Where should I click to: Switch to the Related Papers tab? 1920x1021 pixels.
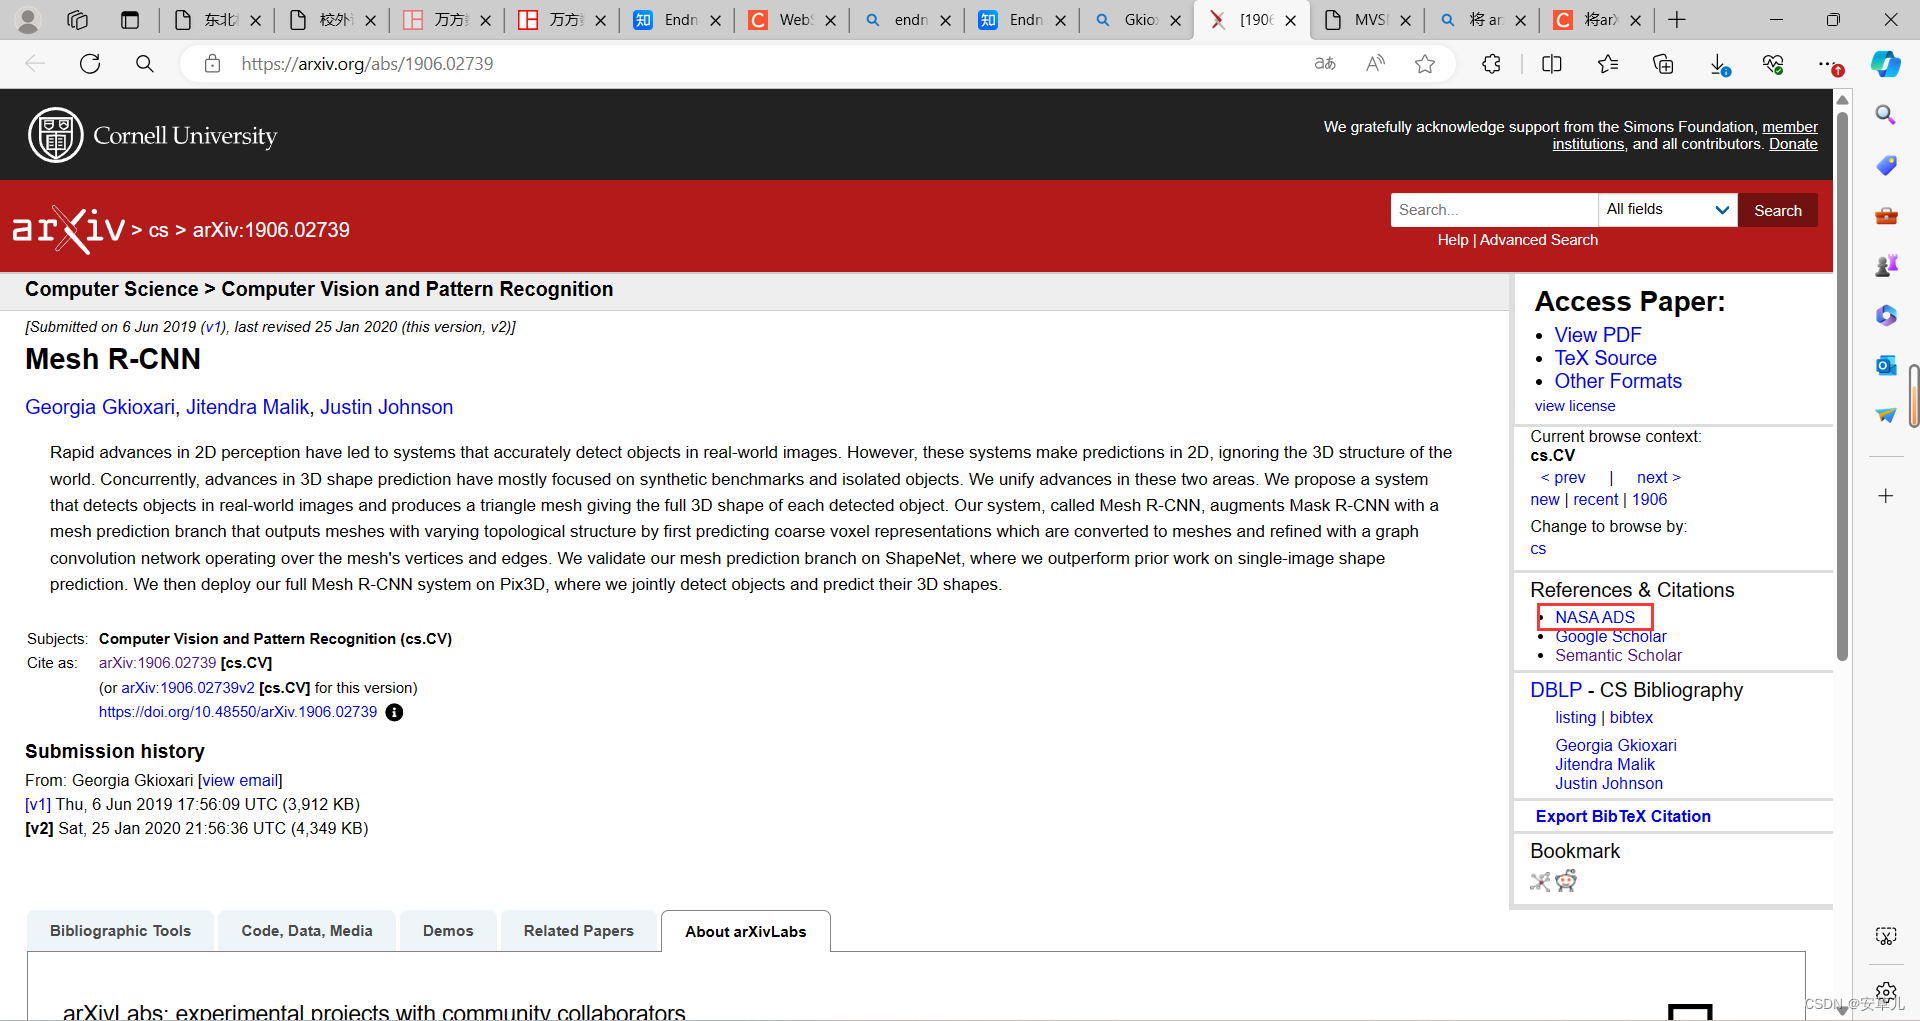(579, 930)
